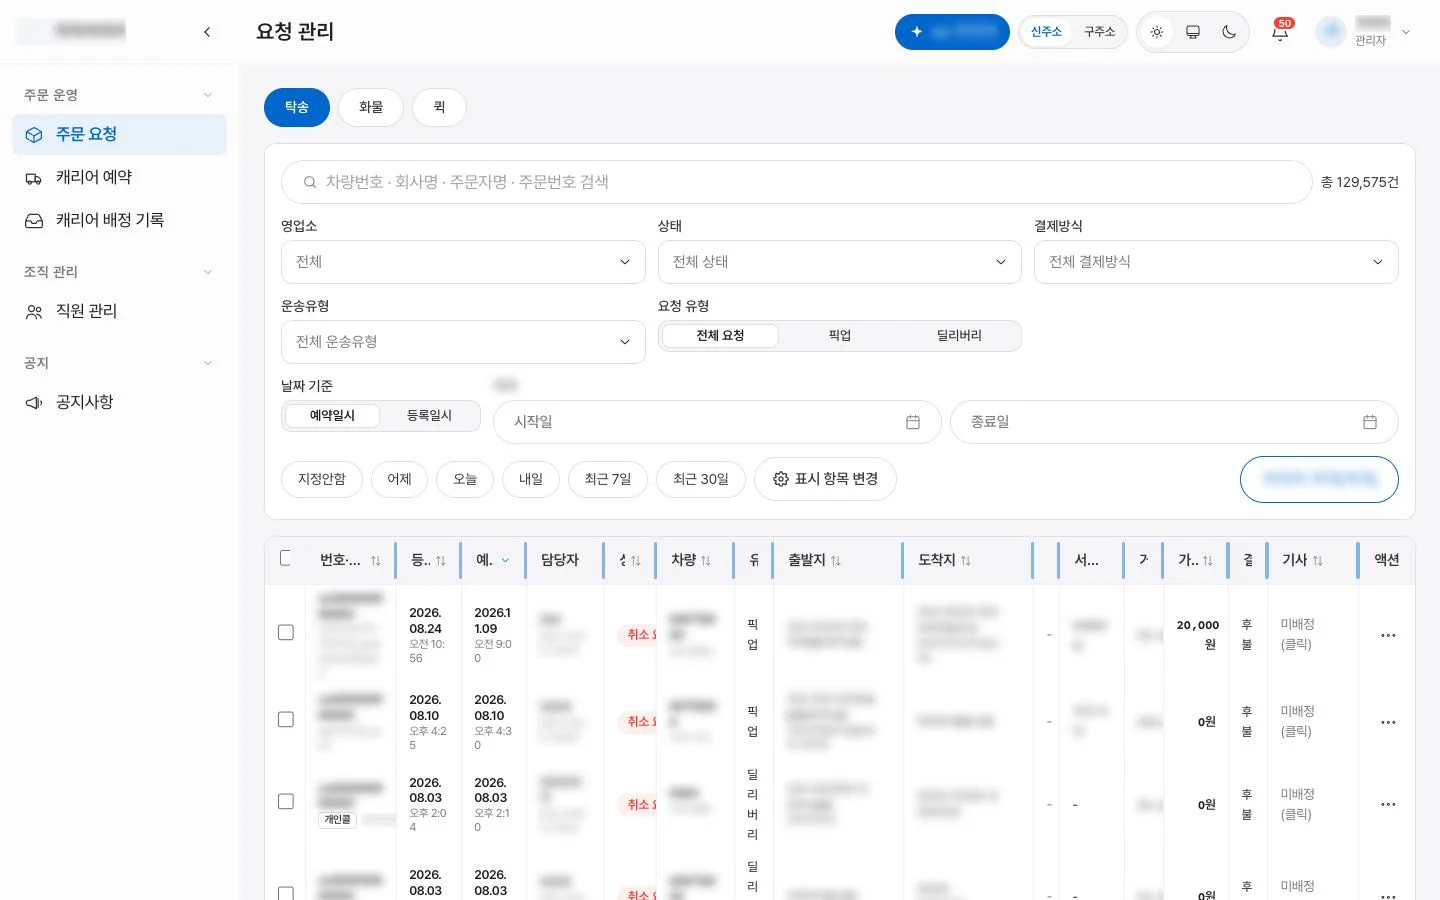Image resolution: width=1440 pixels, height=900 pixels.
Task: Toggle sort on 예. column chevron
Action: pos(505,561)
